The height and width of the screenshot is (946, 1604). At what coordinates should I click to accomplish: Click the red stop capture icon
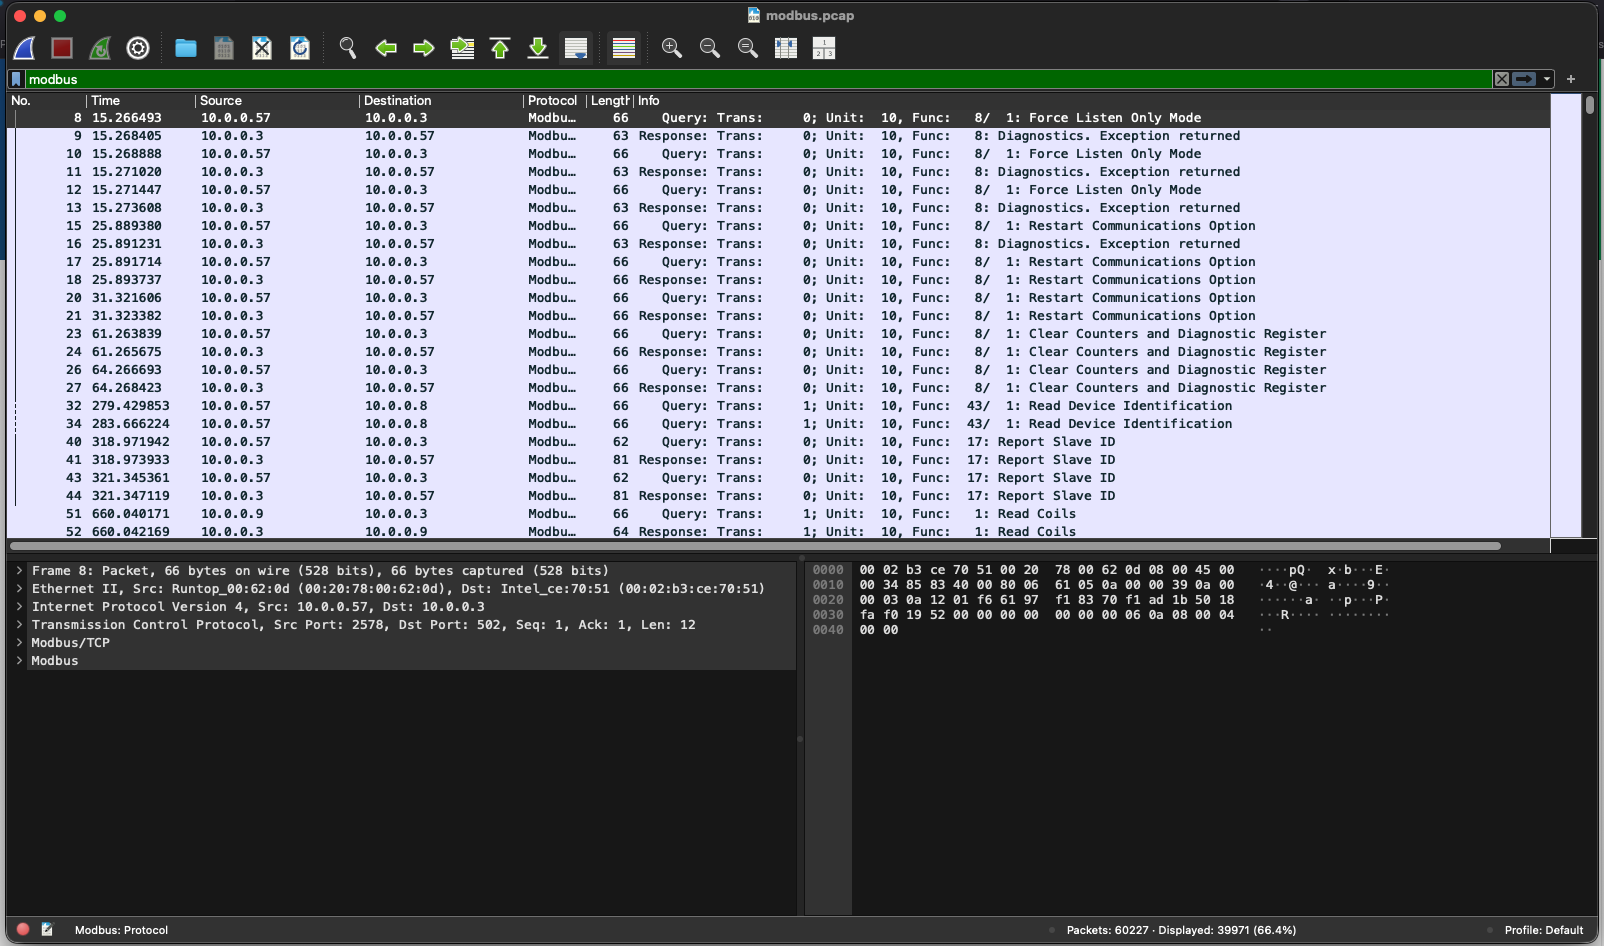pos(61,48)
